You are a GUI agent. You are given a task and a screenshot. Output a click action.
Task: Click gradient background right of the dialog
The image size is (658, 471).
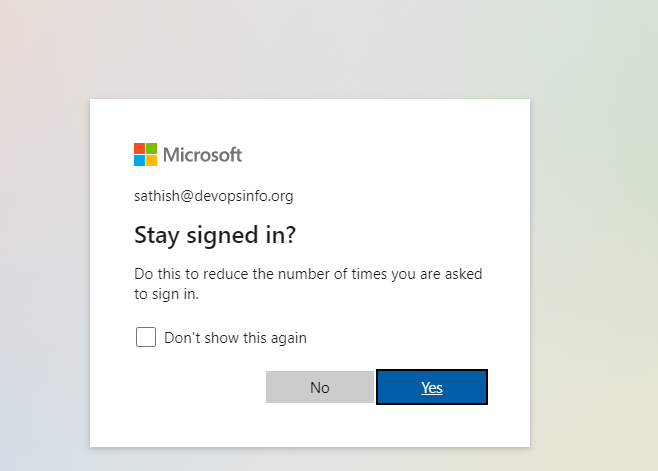coord(595,270)
